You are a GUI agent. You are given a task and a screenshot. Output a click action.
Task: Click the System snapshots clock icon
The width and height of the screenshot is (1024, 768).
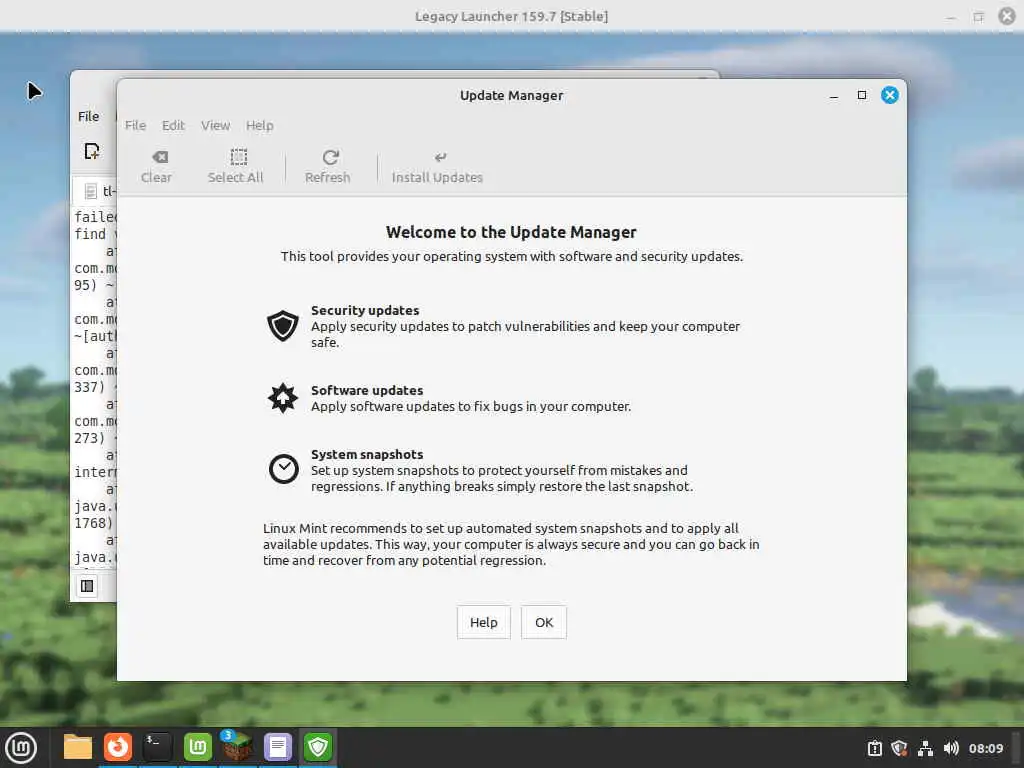(283, 469)
